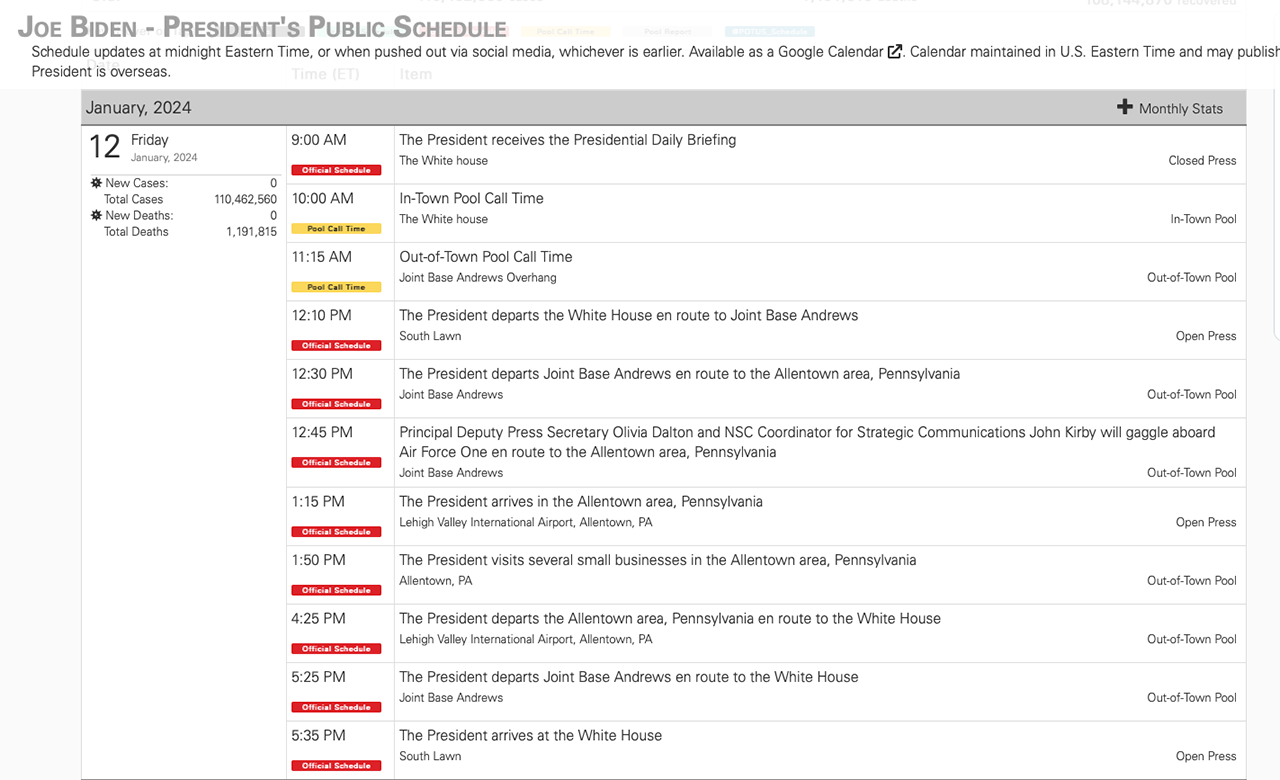This screenshot has height=780, width=1280.
Task: Click the 1:15 PM Allentown arrival event
Action: 580,502
